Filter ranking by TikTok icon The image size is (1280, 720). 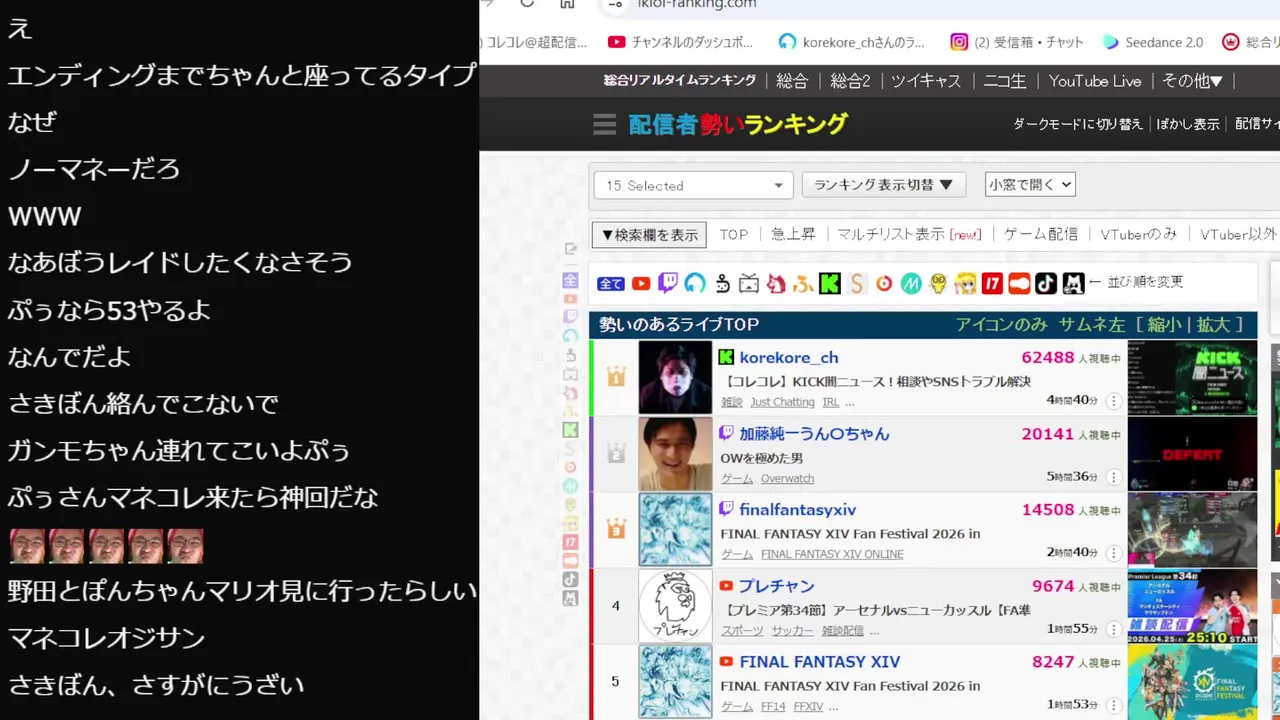(x=1046, y=284)
